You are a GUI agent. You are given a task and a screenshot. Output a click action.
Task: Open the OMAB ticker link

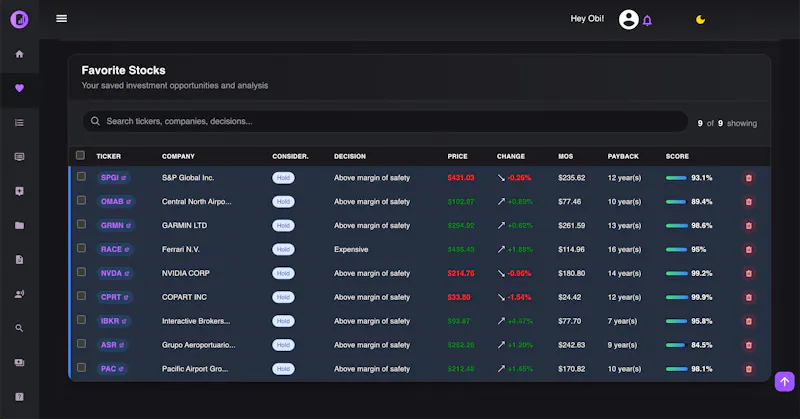coord(116,202)
